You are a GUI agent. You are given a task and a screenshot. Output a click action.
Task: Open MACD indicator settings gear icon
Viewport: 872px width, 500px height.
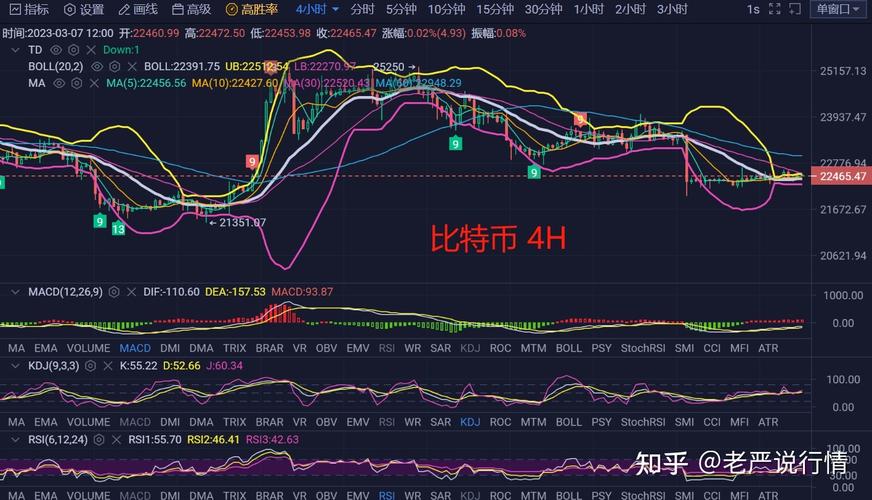[x=114, y=292]
